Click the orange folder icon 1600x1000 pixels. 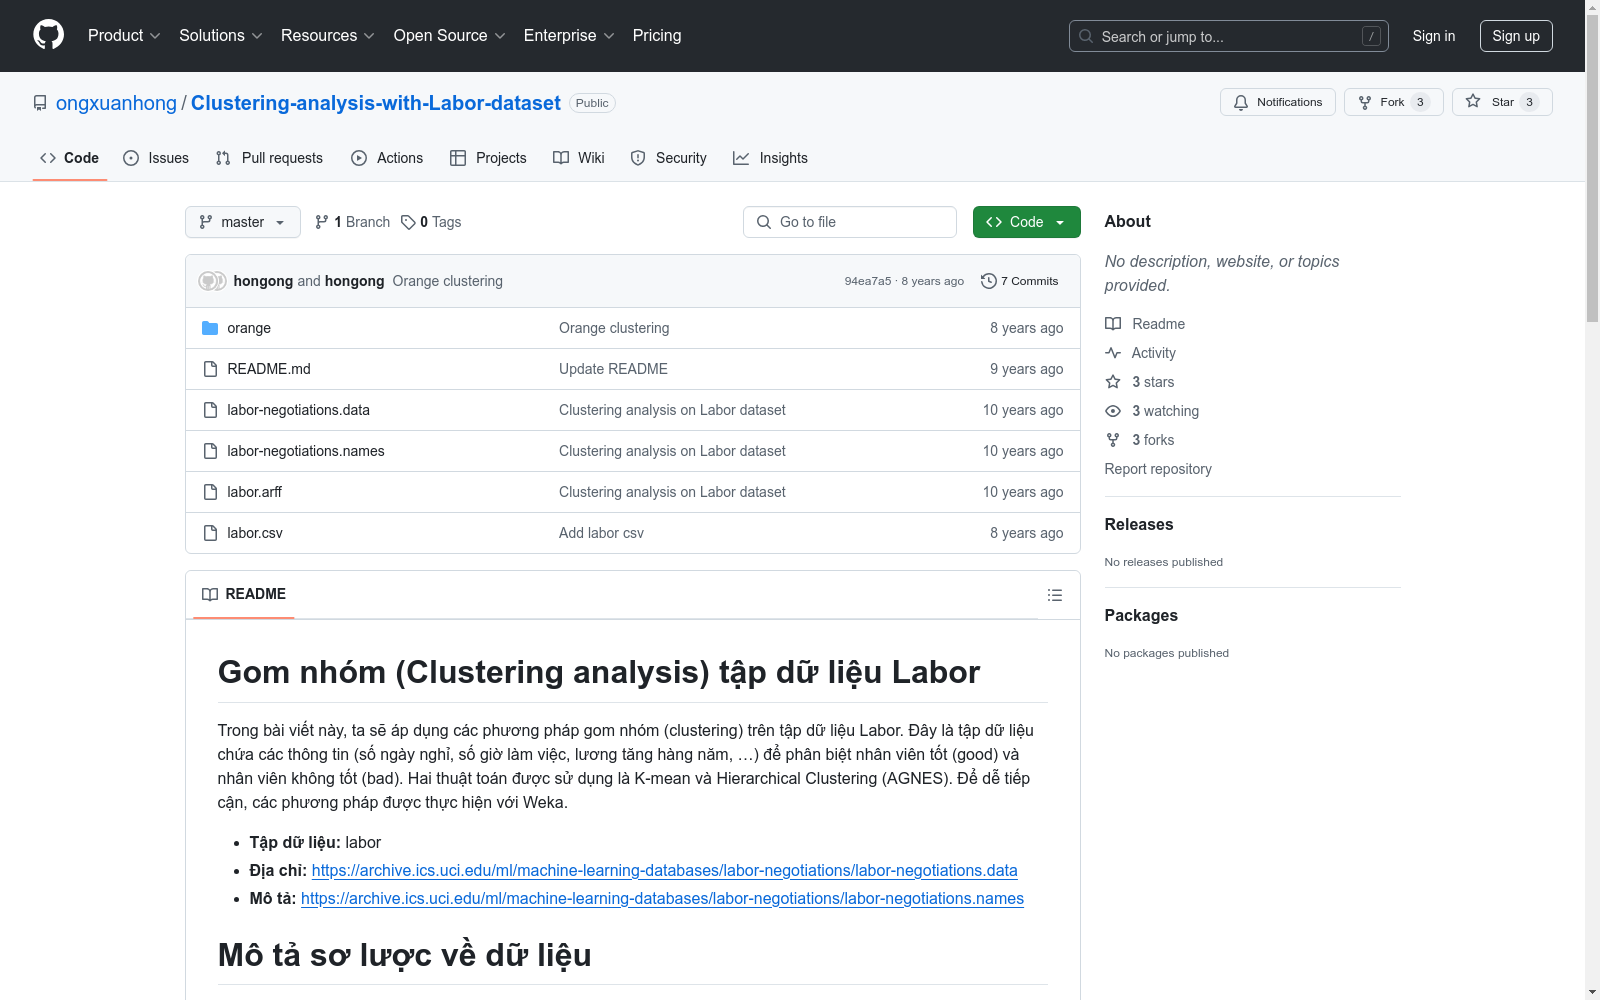[210, 328]
